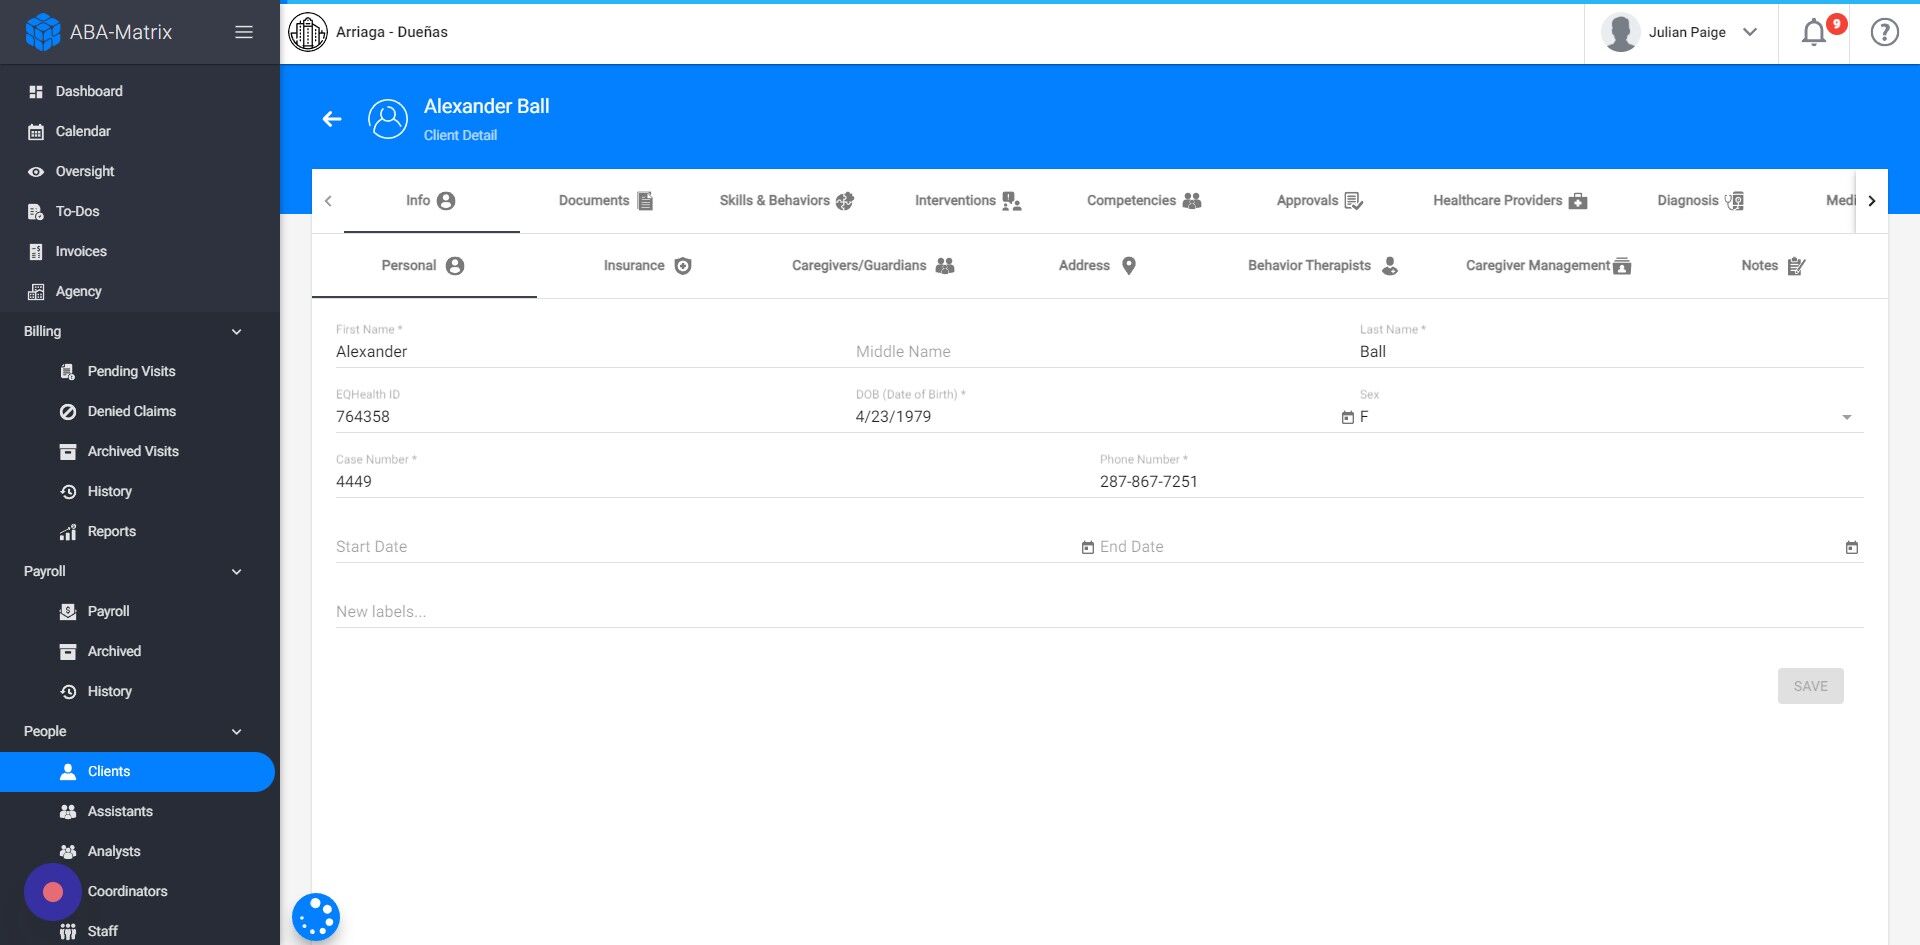Go back with the left arrow
This screenshot has height=945, width=1920.
click(332, 119)
